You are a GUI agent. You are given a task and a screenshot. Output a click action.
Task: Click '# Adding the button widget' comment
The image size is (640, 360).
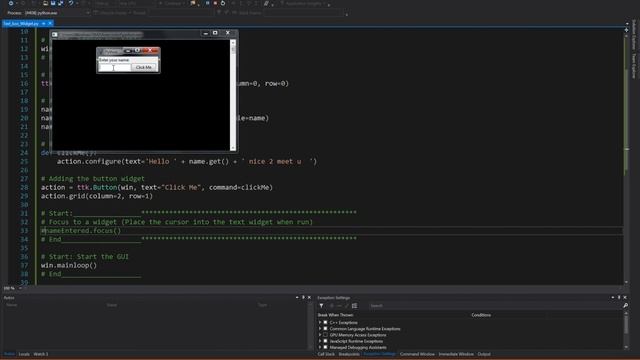[93, 179]
